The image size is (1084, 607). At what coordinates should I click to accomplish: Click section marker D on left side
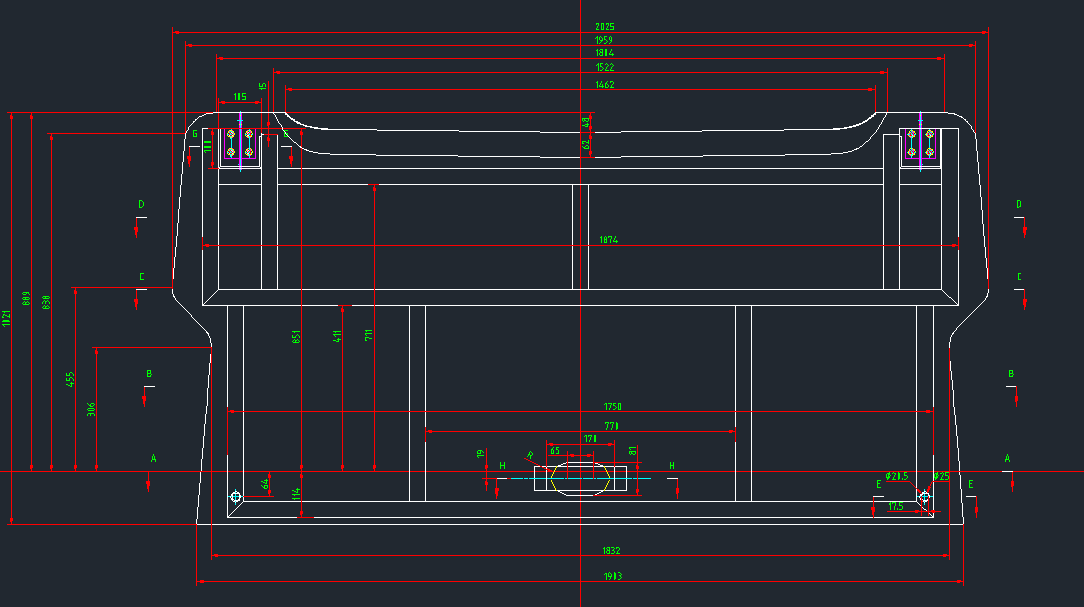(x=141, y=205)
